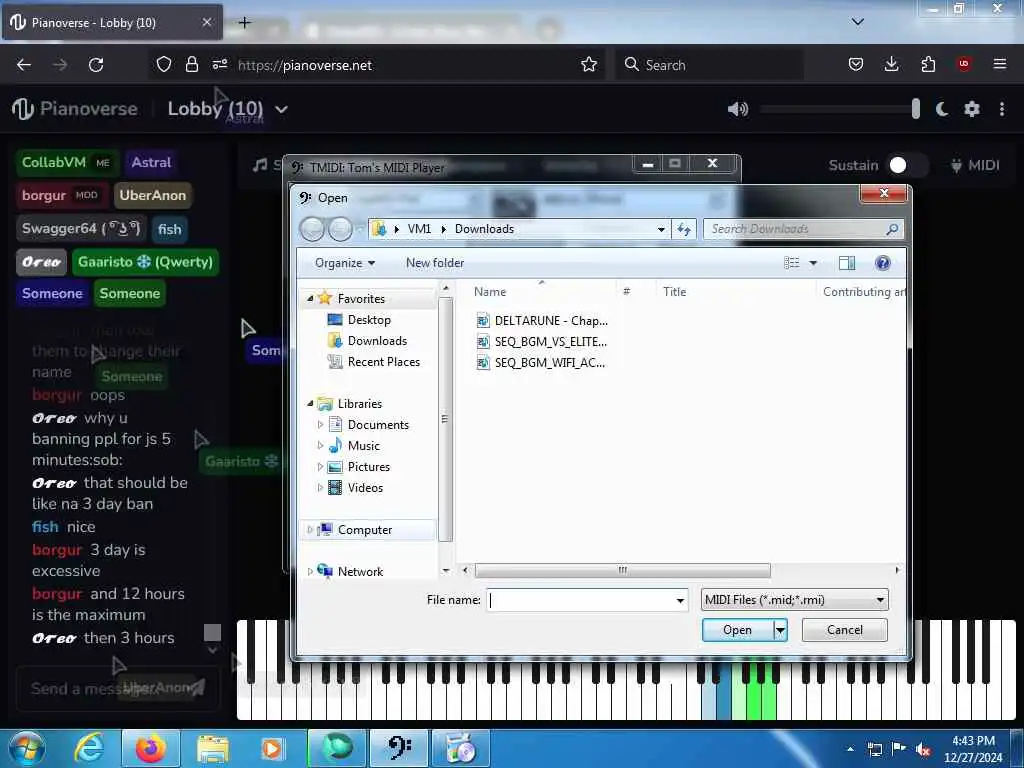Refresh the Downloads folder view

click(x=684, y=229)
